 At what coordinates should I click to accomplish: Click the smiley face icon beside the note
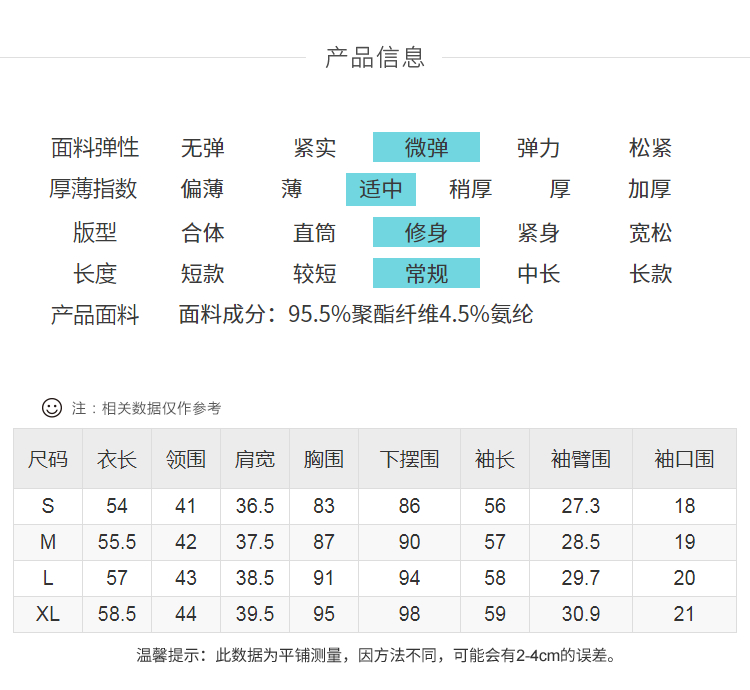(52, 408)
